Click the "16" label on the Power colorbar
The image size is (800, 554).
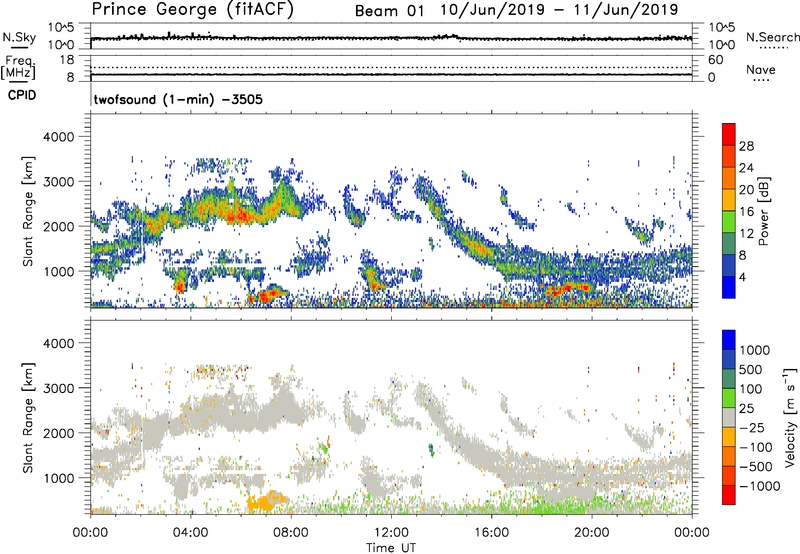pyautogui.click(x=746, y=212)
